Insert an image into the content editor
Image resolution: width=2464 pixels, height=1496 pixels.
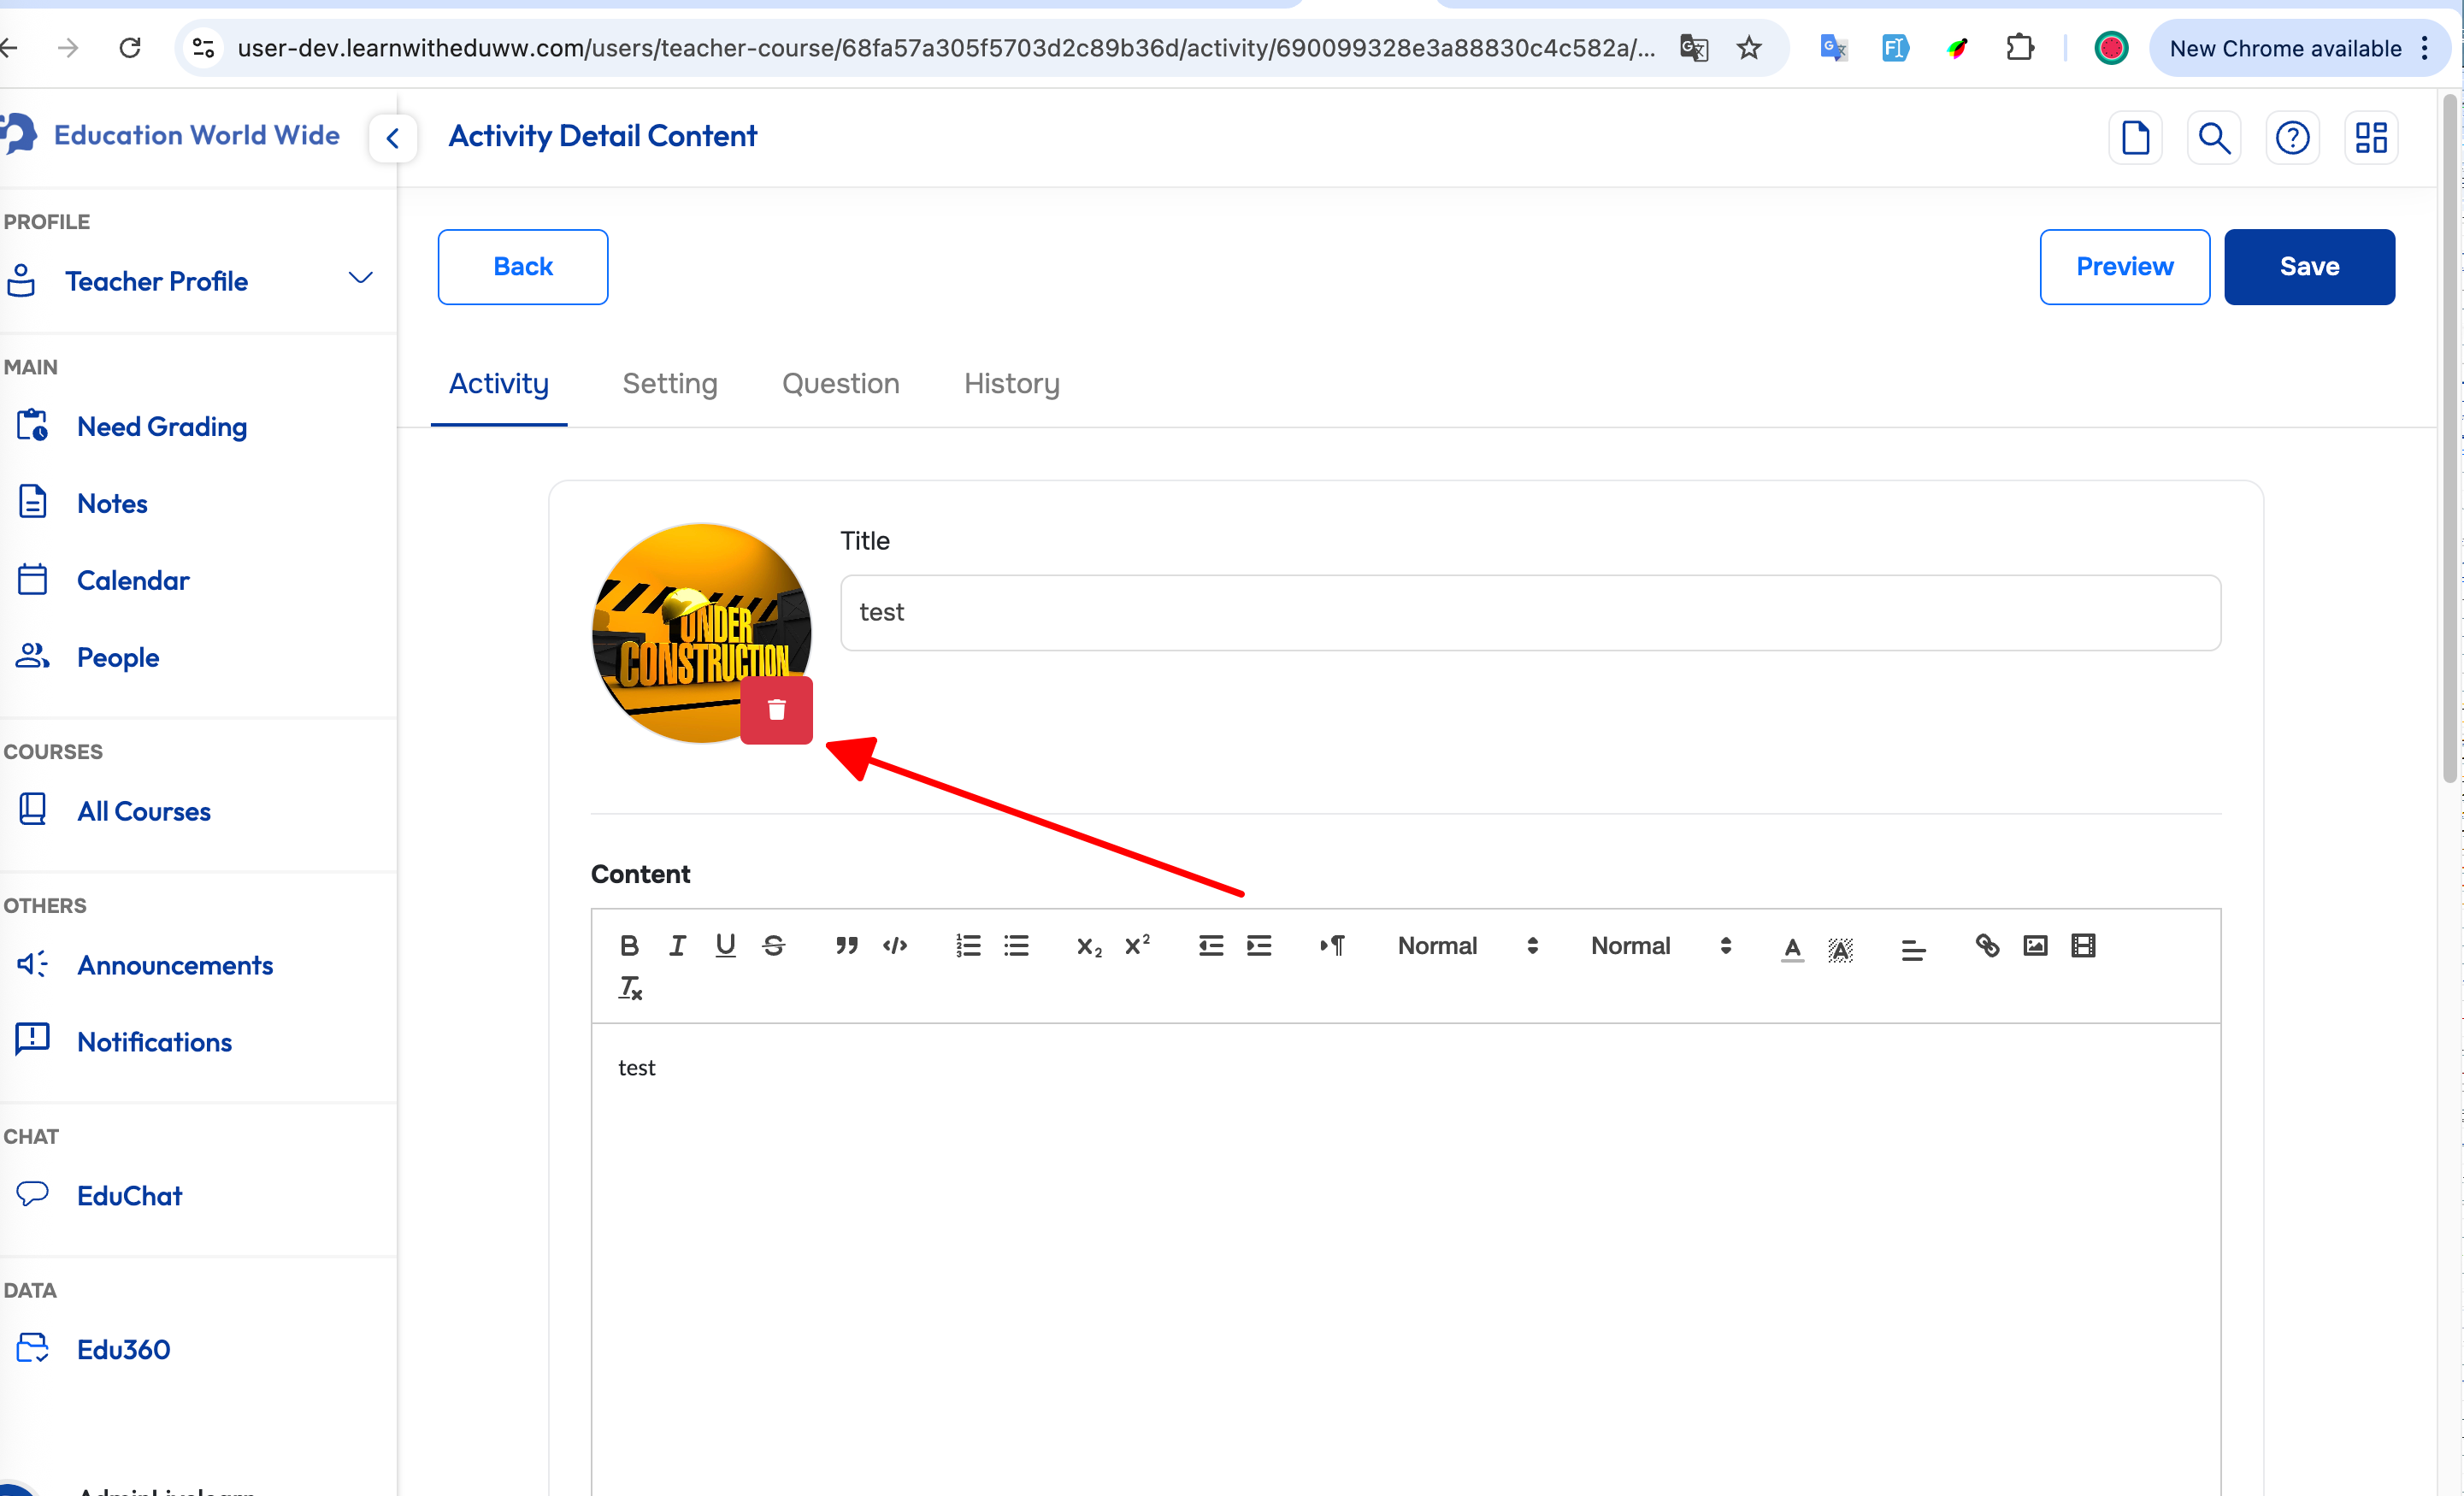tap(2035, 945)
